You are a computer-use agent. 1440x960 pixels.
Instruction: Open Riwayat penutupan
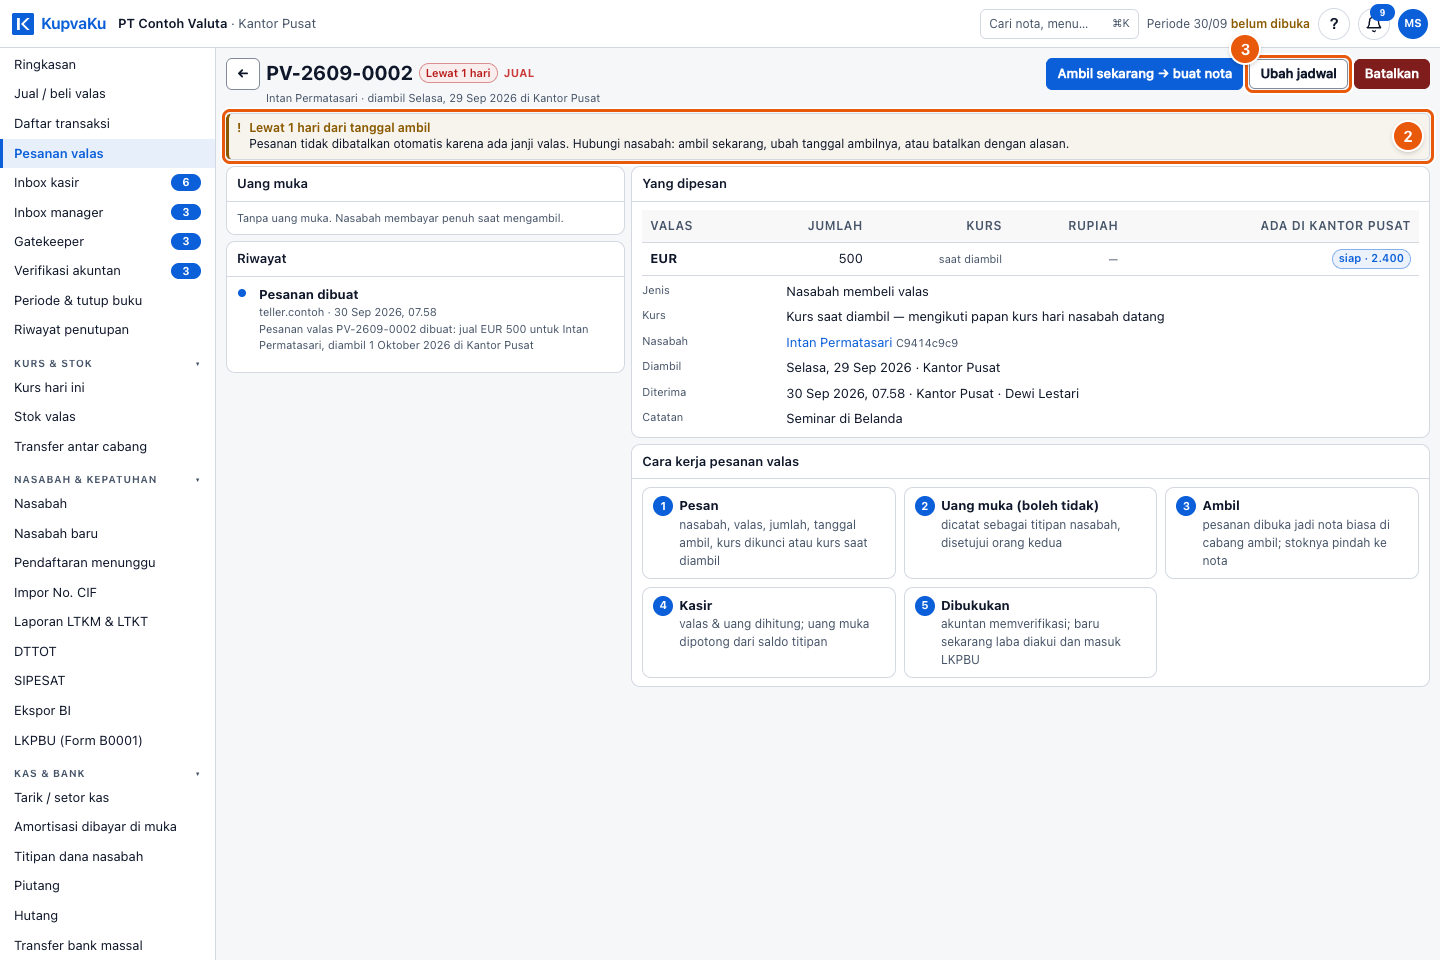pos(107,330)
